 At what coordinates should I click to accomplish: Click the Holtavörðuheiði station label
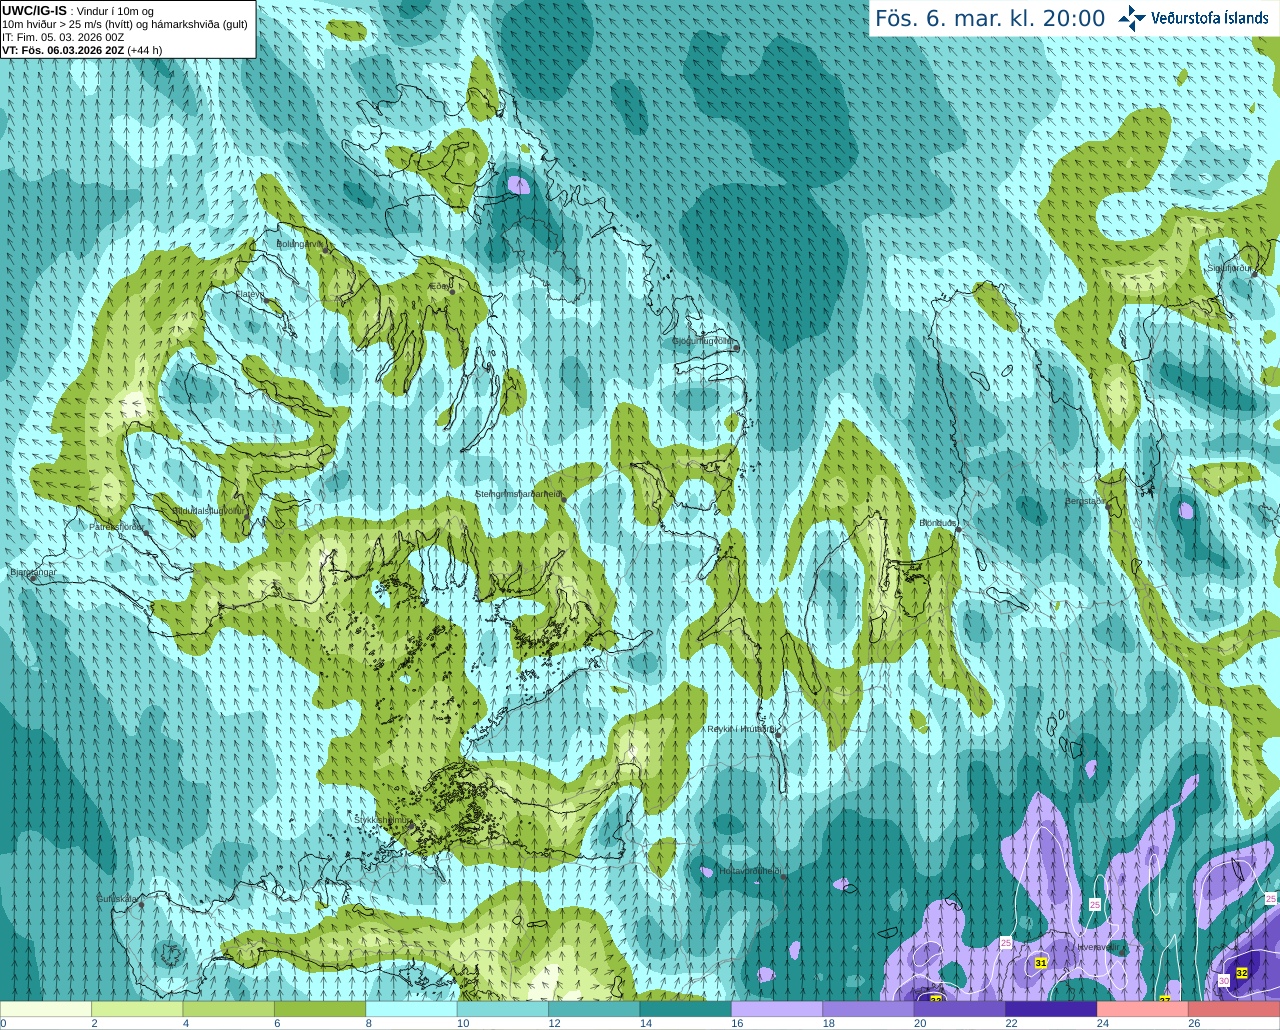point(750,871)
